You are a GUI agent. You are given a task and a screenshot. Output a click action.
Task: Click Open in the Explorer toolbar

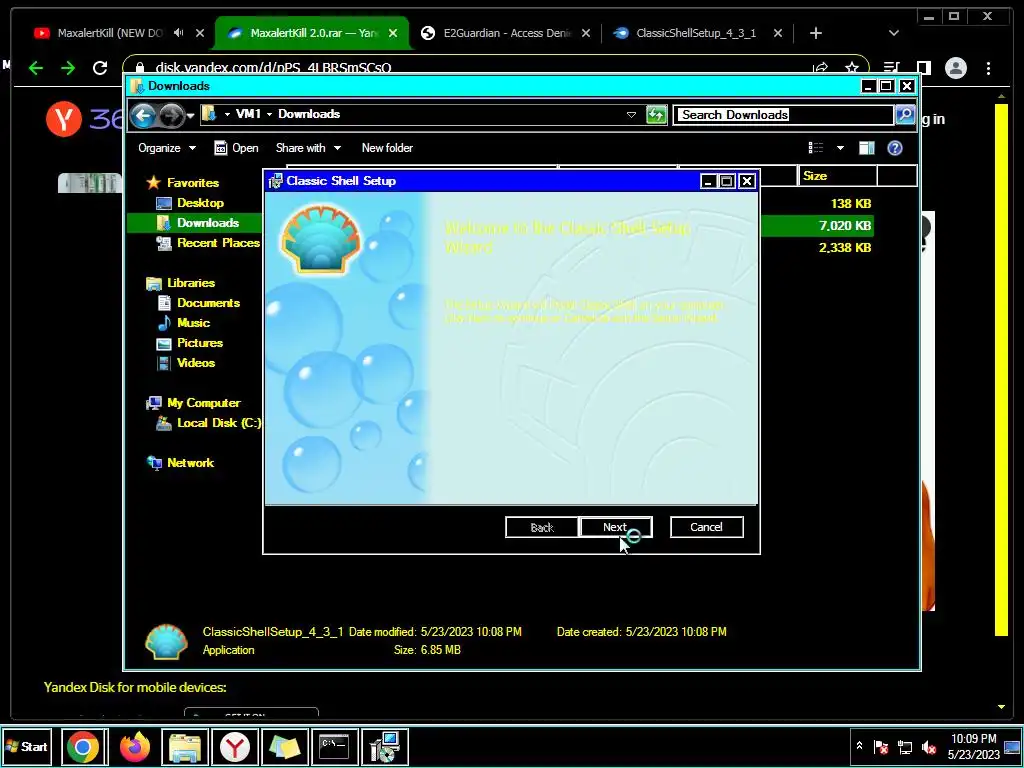coord(236,148)
